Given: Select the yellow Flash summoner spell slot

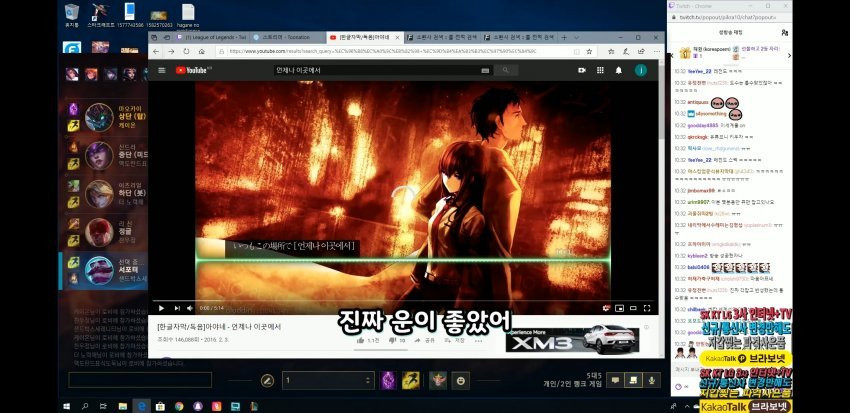Looking at the screenshot, I should [411, 380].
